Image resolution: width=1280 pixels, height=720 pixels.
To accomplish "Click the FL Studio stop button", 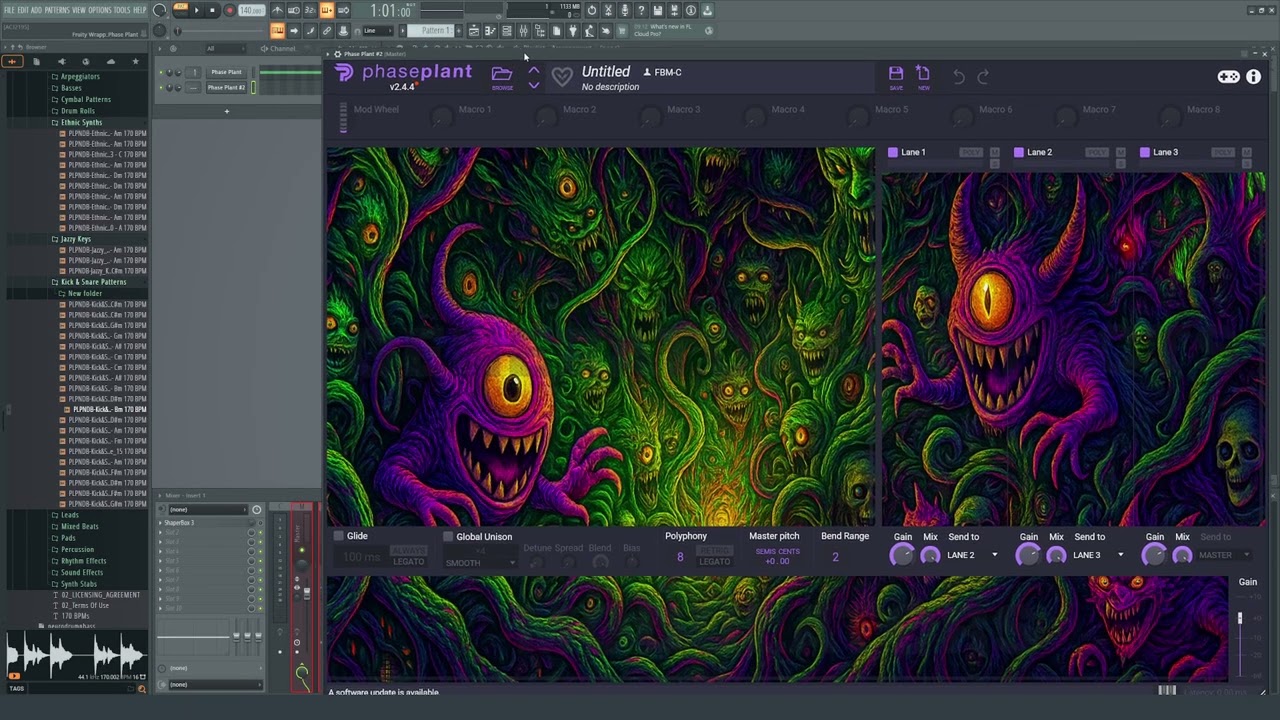I will point(212,10).
